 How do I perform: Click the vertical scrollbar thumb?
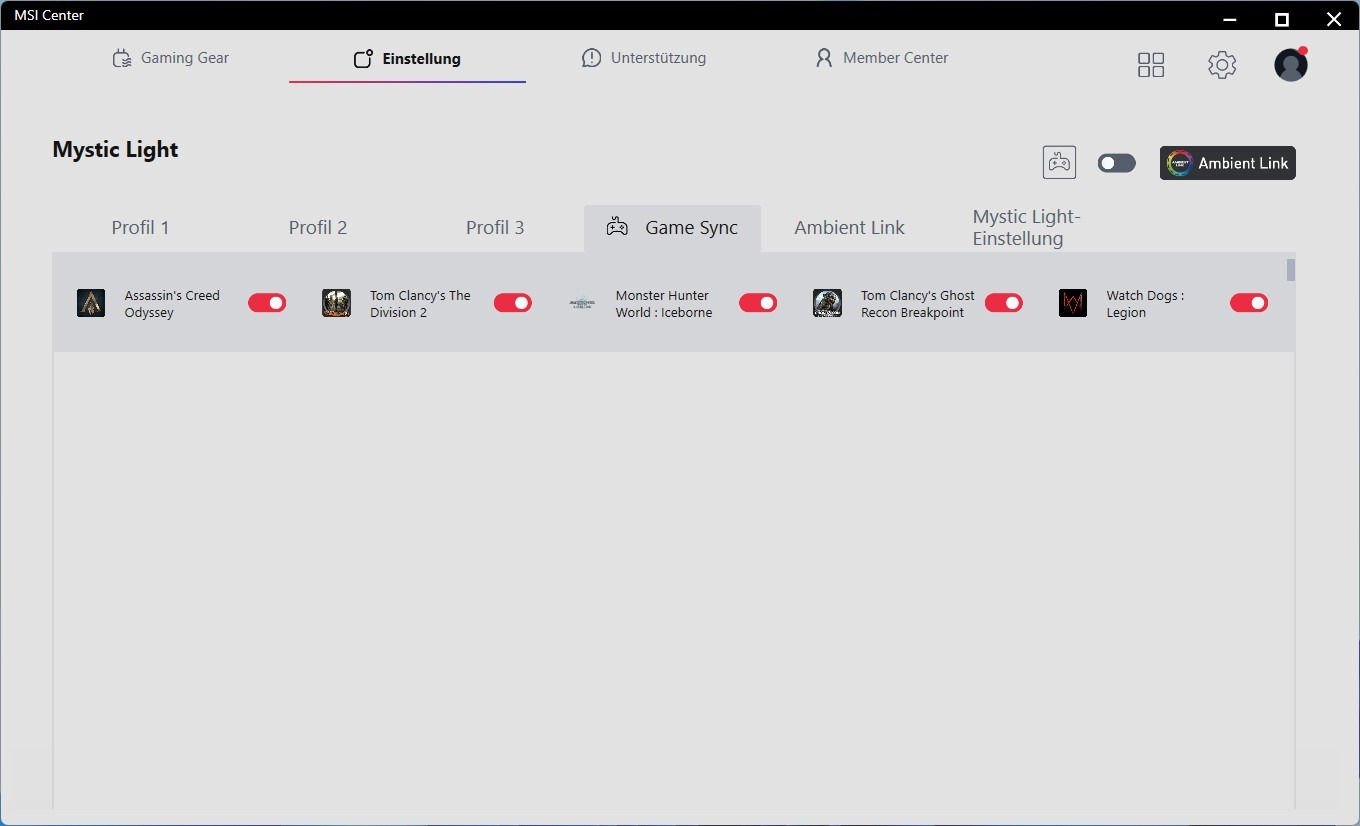pos(1290,270)
